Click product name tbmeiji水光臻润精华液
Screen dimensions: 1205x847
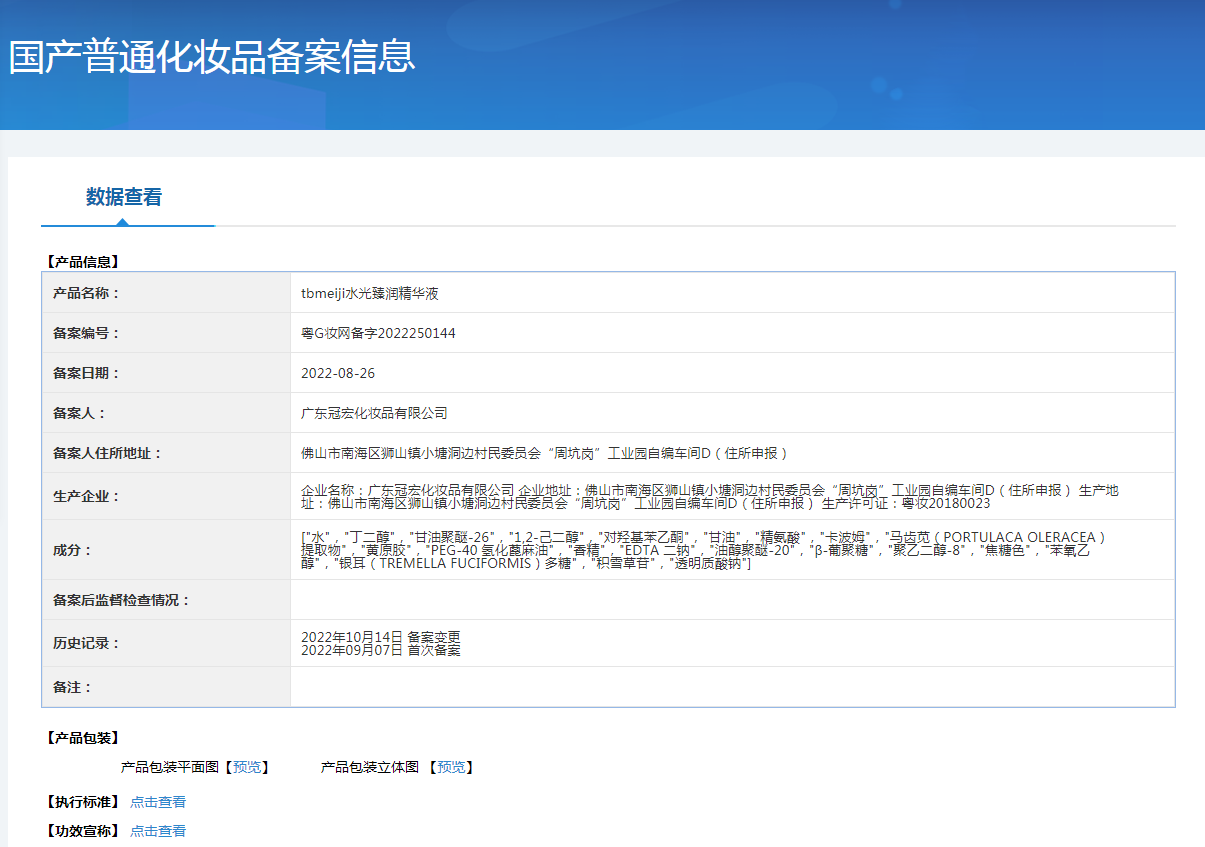(x=370, y=293)
